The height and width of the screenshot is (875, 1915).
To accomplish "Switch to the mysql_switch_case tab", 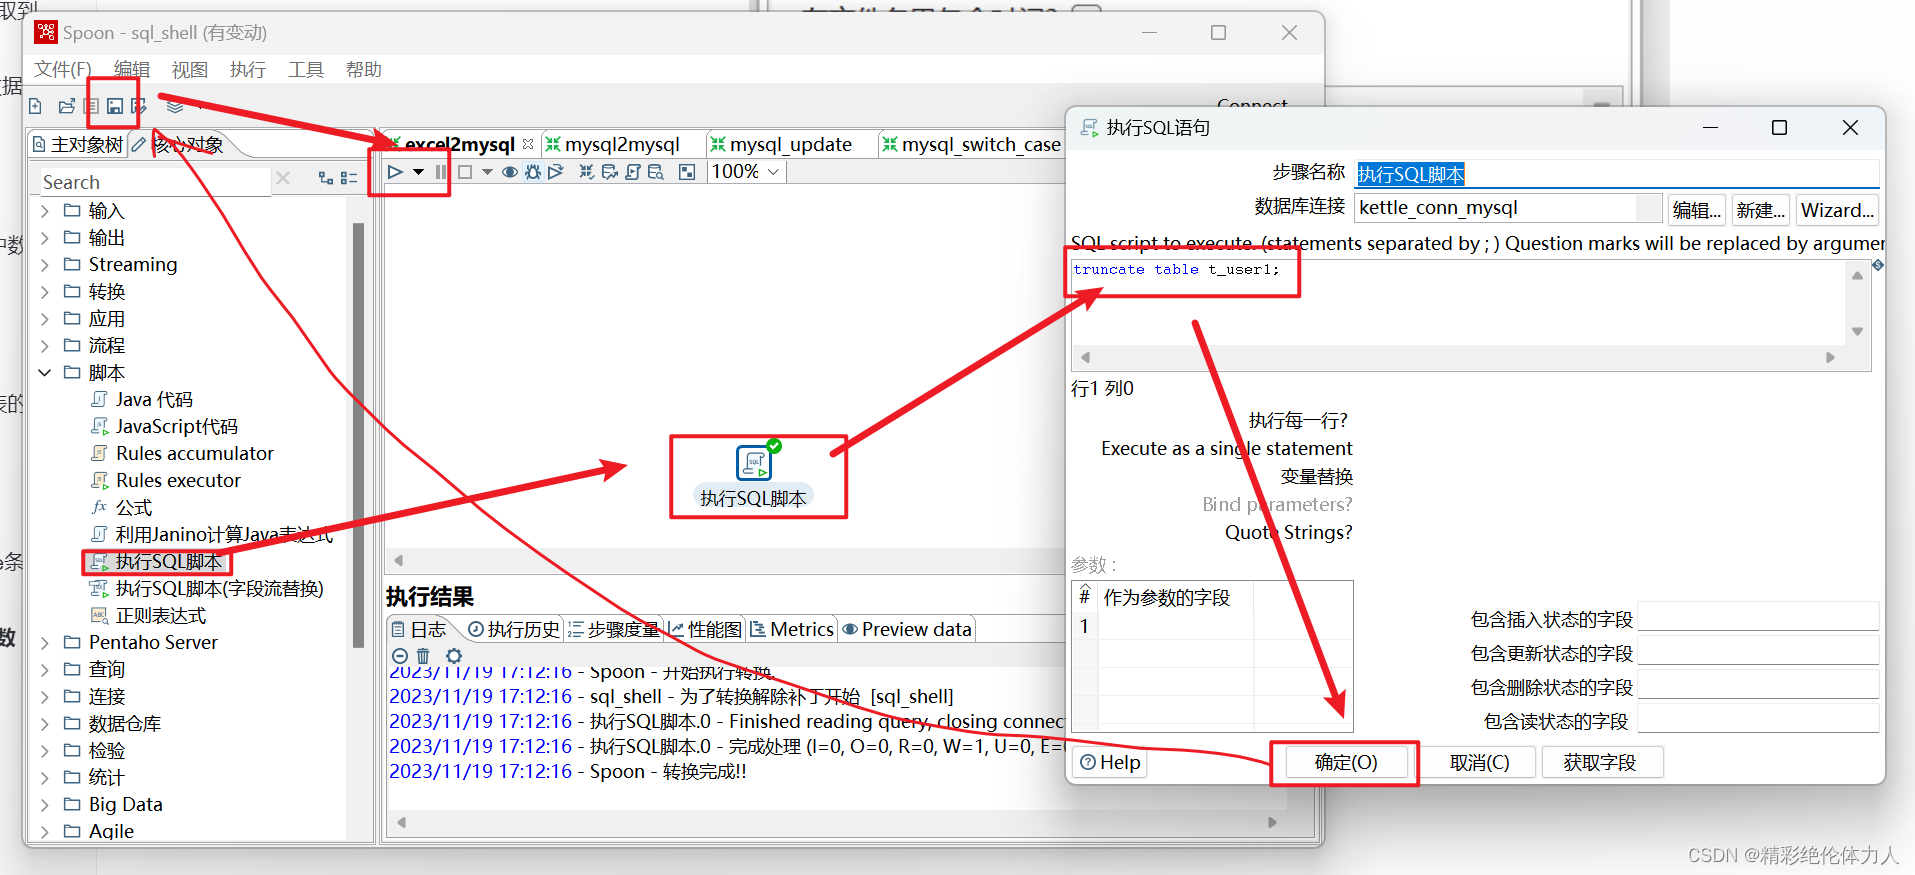I will 973,145.
